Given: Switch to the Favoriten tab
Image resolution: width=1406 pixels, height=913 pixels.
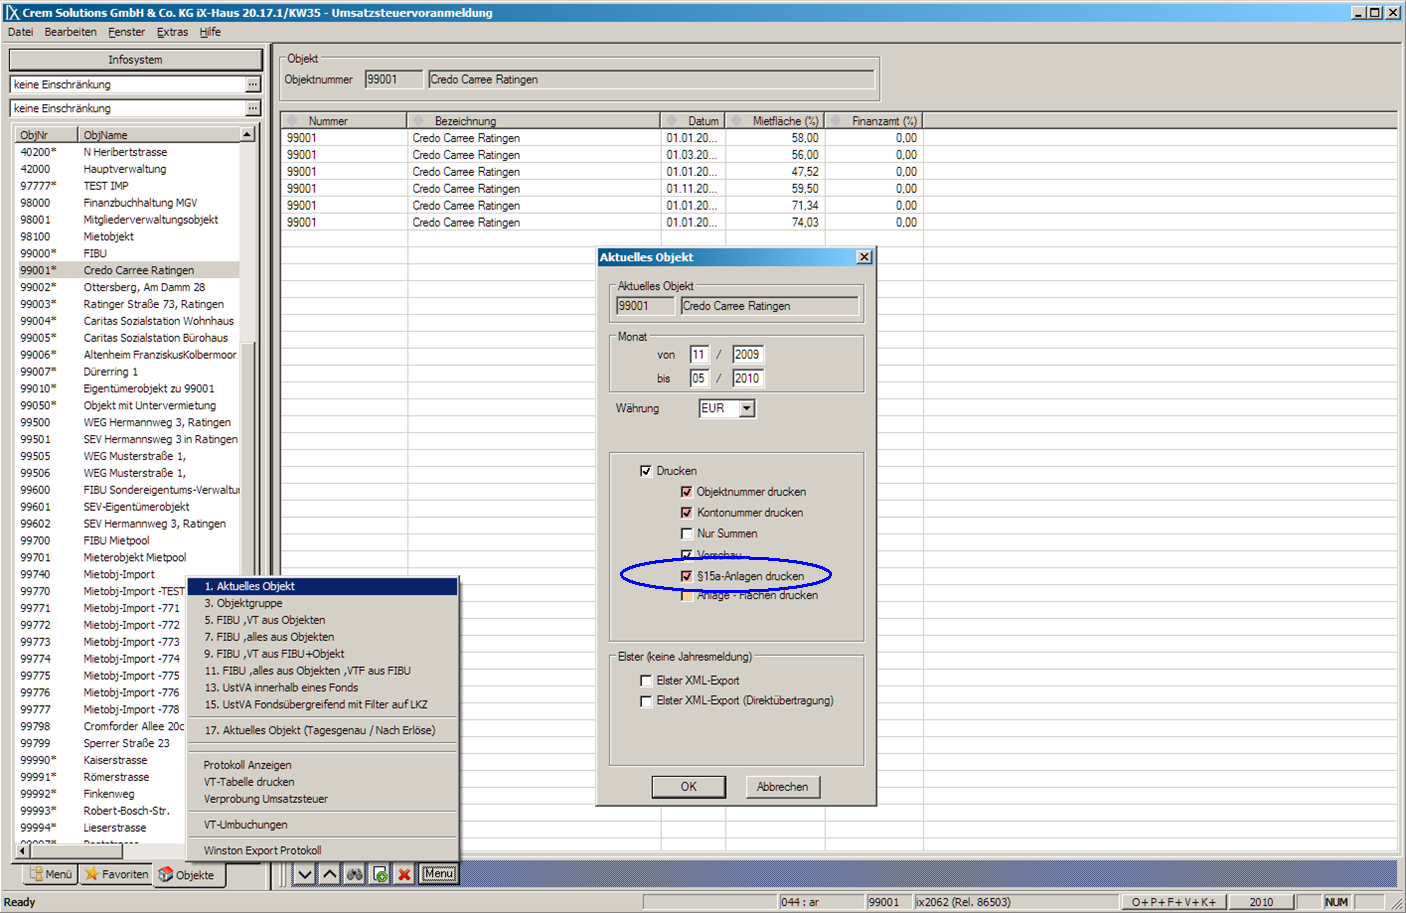Looking at the screenshot, I should point(117,874).
